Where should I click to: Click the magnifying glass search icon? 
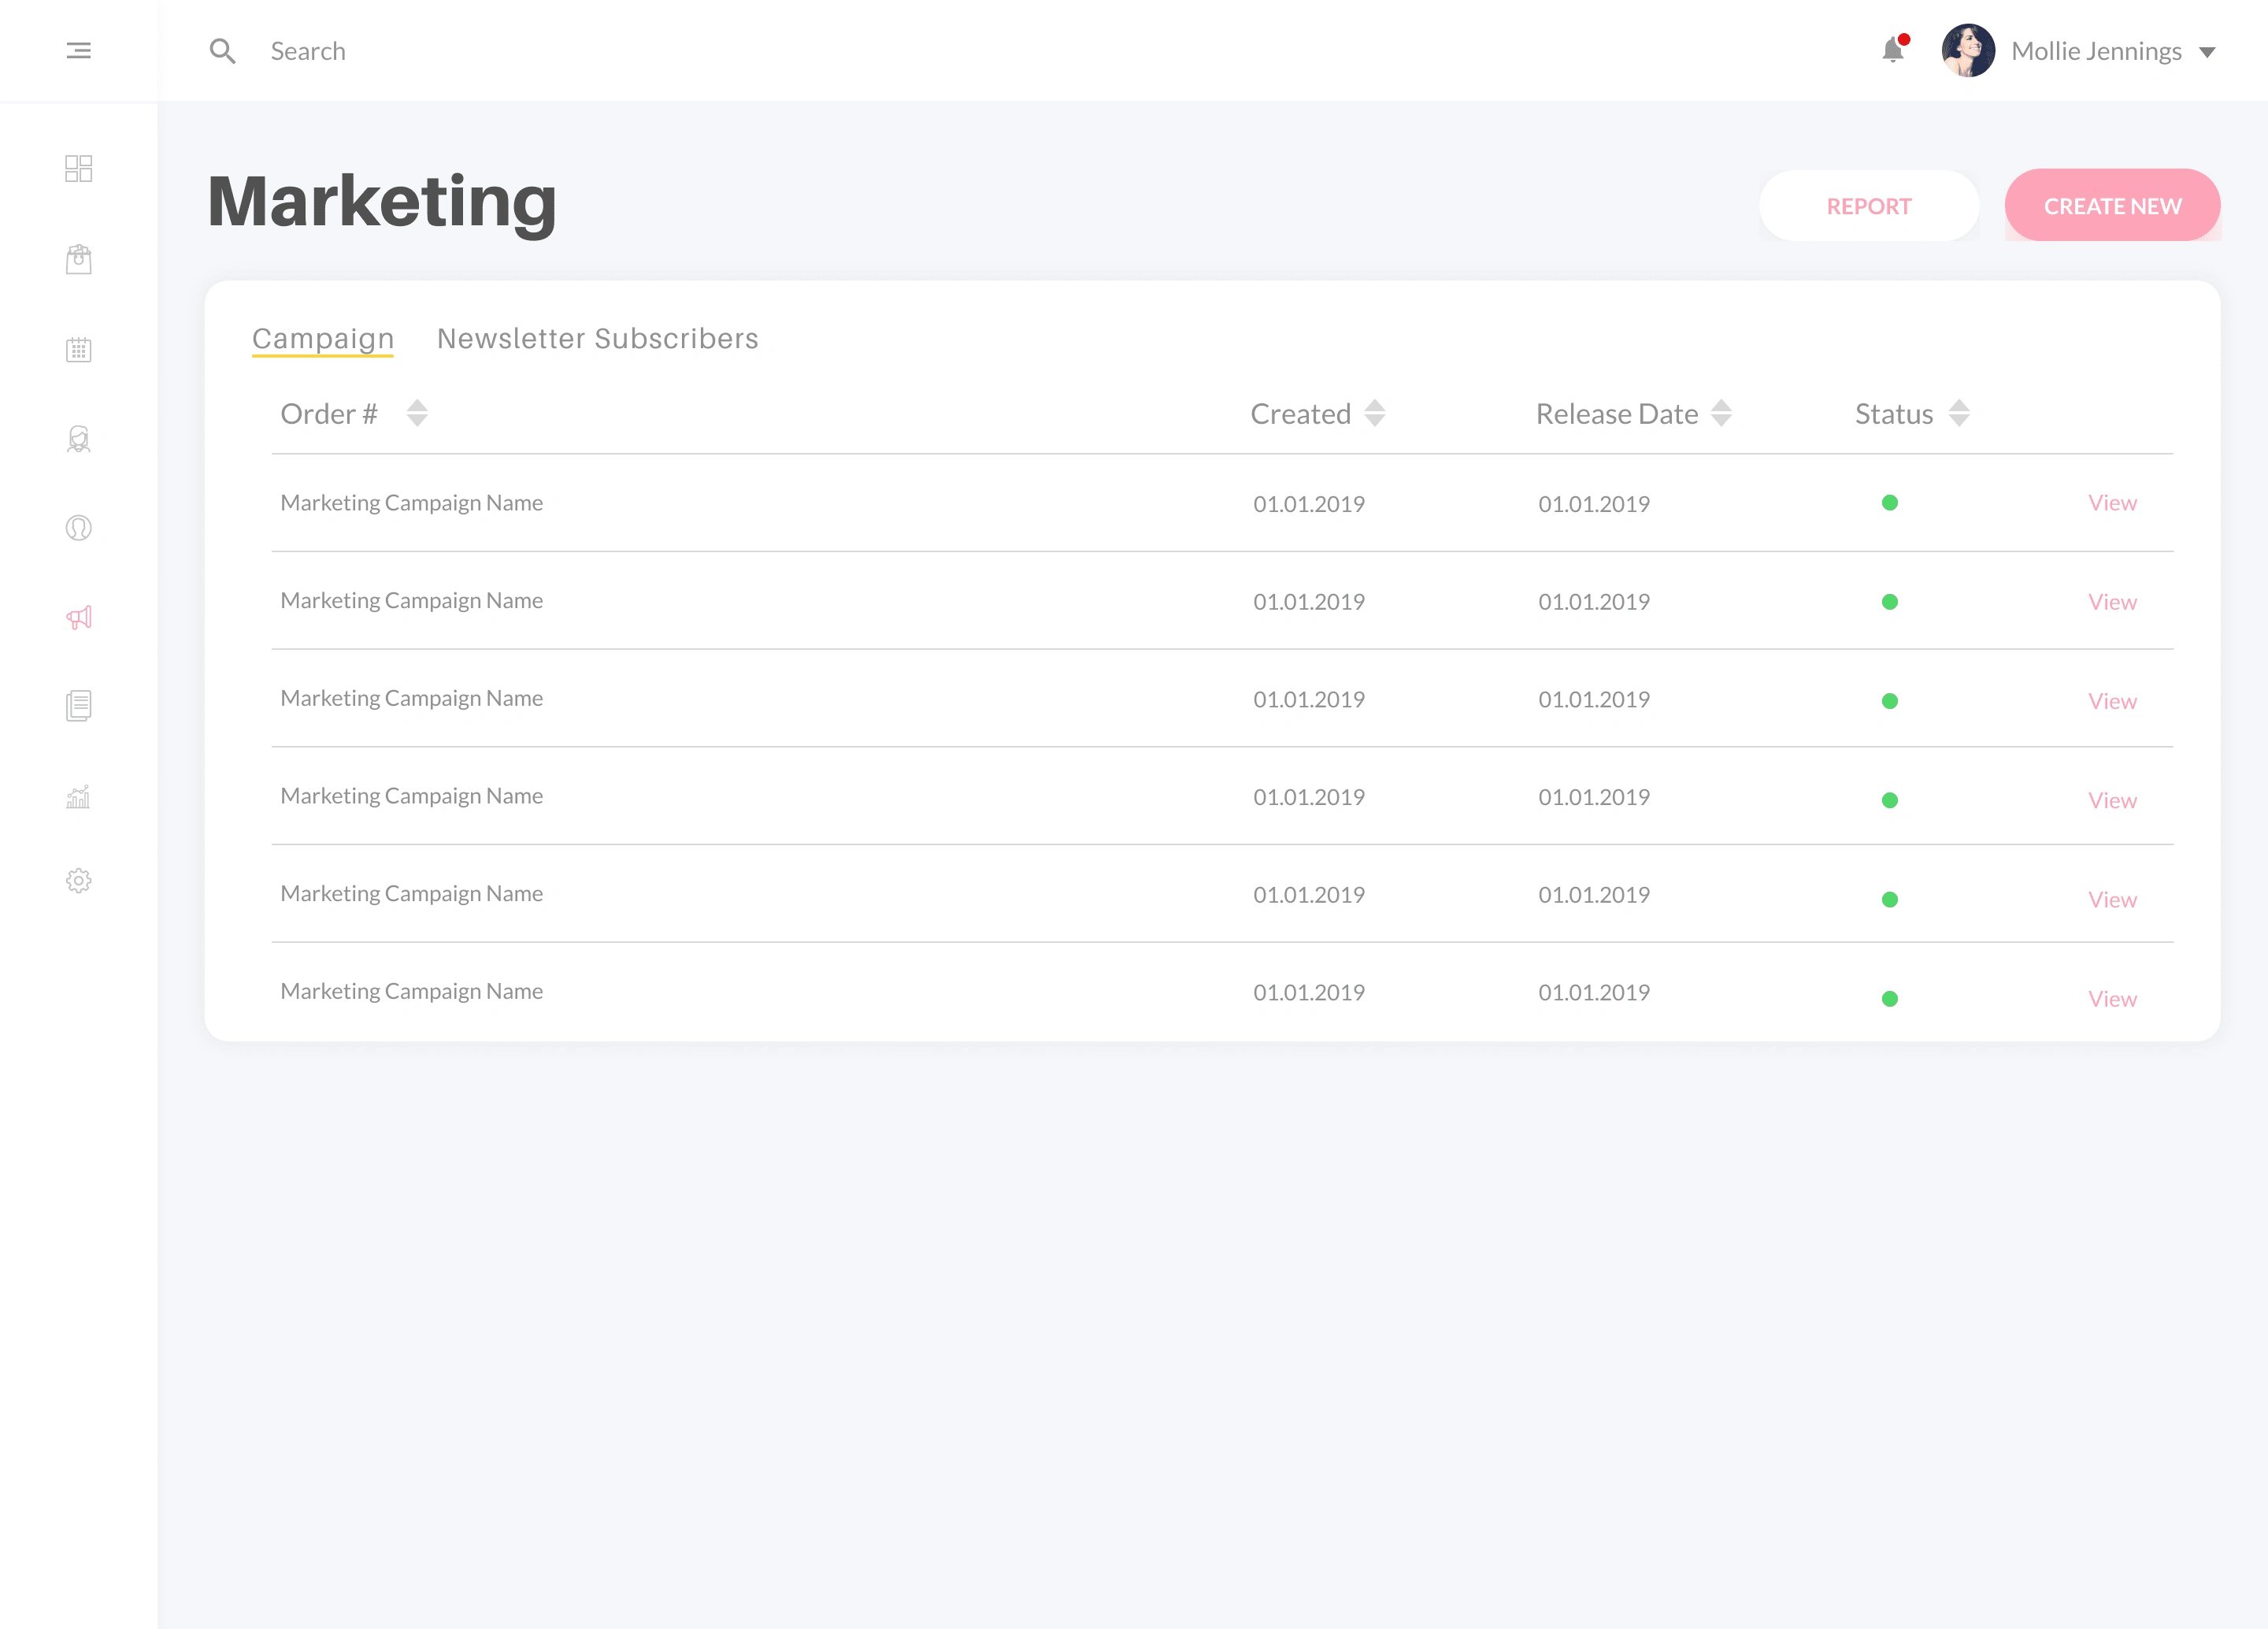222,51
